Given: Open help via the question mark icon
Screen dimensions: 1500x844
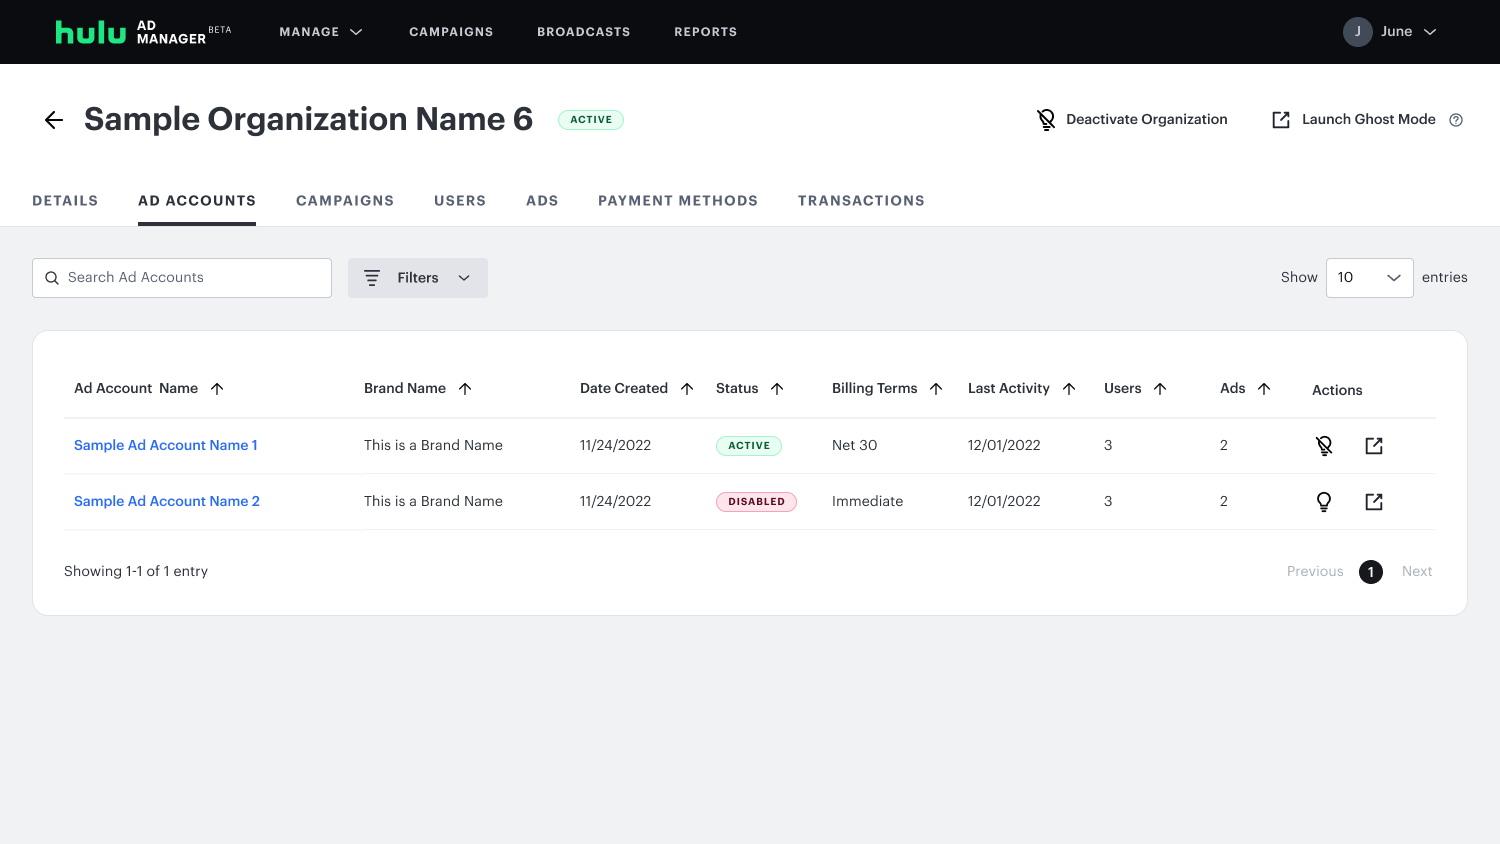Looking at the screenshot, I should 1456,119.
